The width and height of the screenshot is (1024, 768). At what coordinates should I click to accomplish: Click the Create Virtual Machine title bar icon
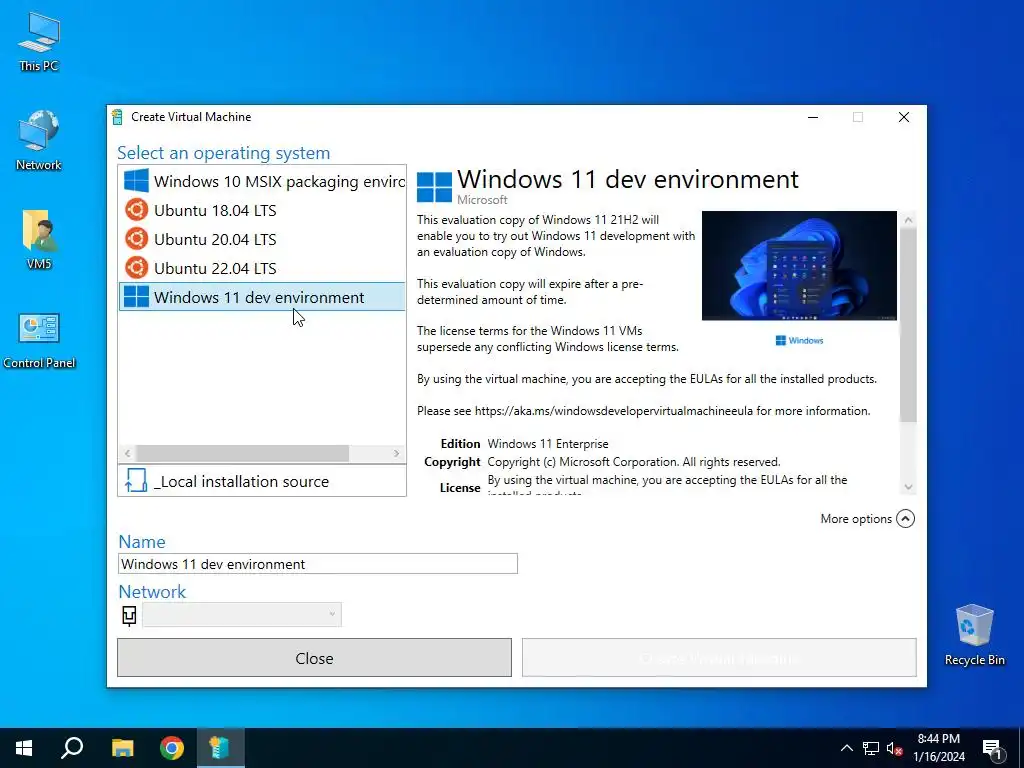(x=118, y=117)
